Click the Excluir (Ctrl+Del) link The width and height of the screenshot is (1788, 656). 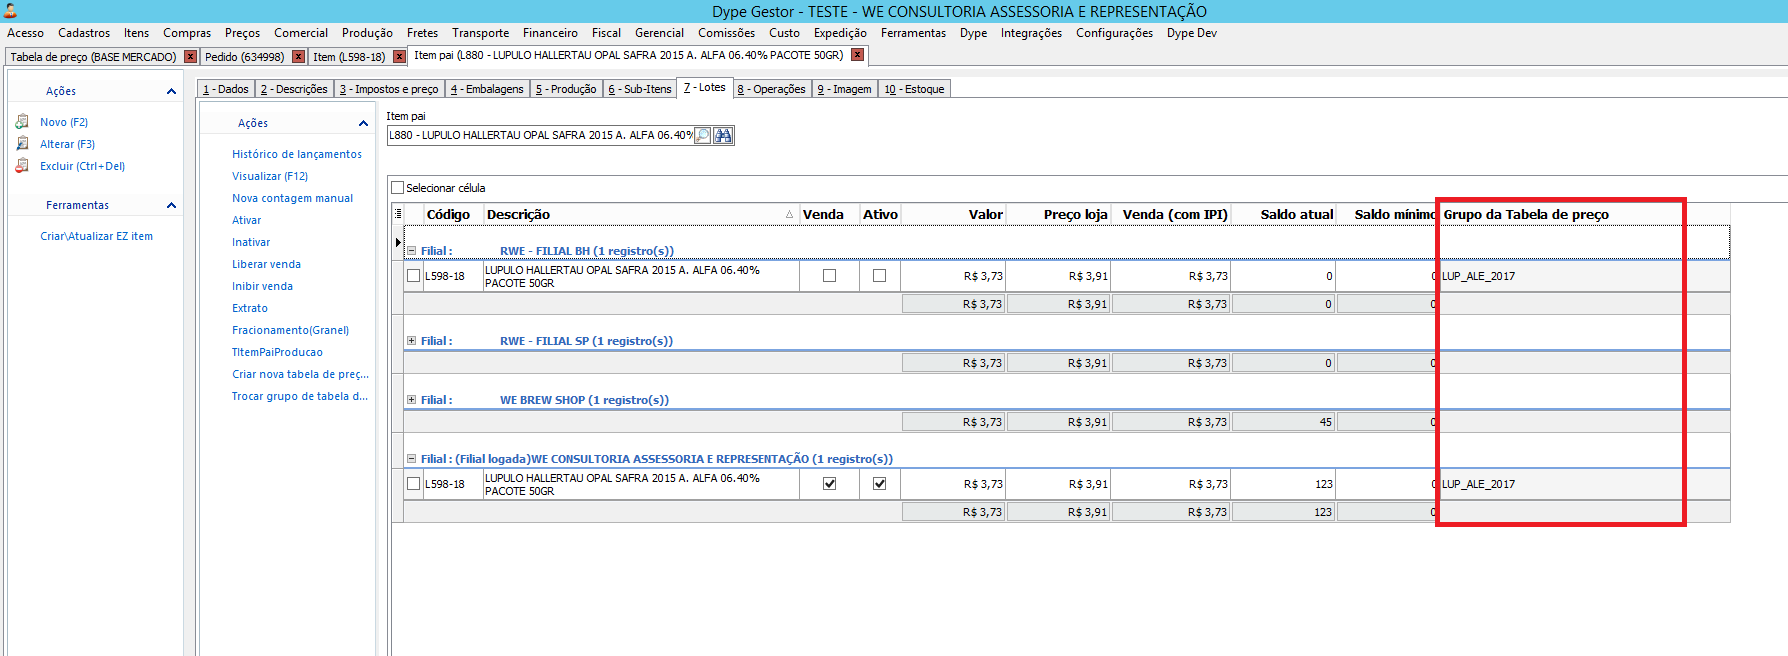click(82, 166)
